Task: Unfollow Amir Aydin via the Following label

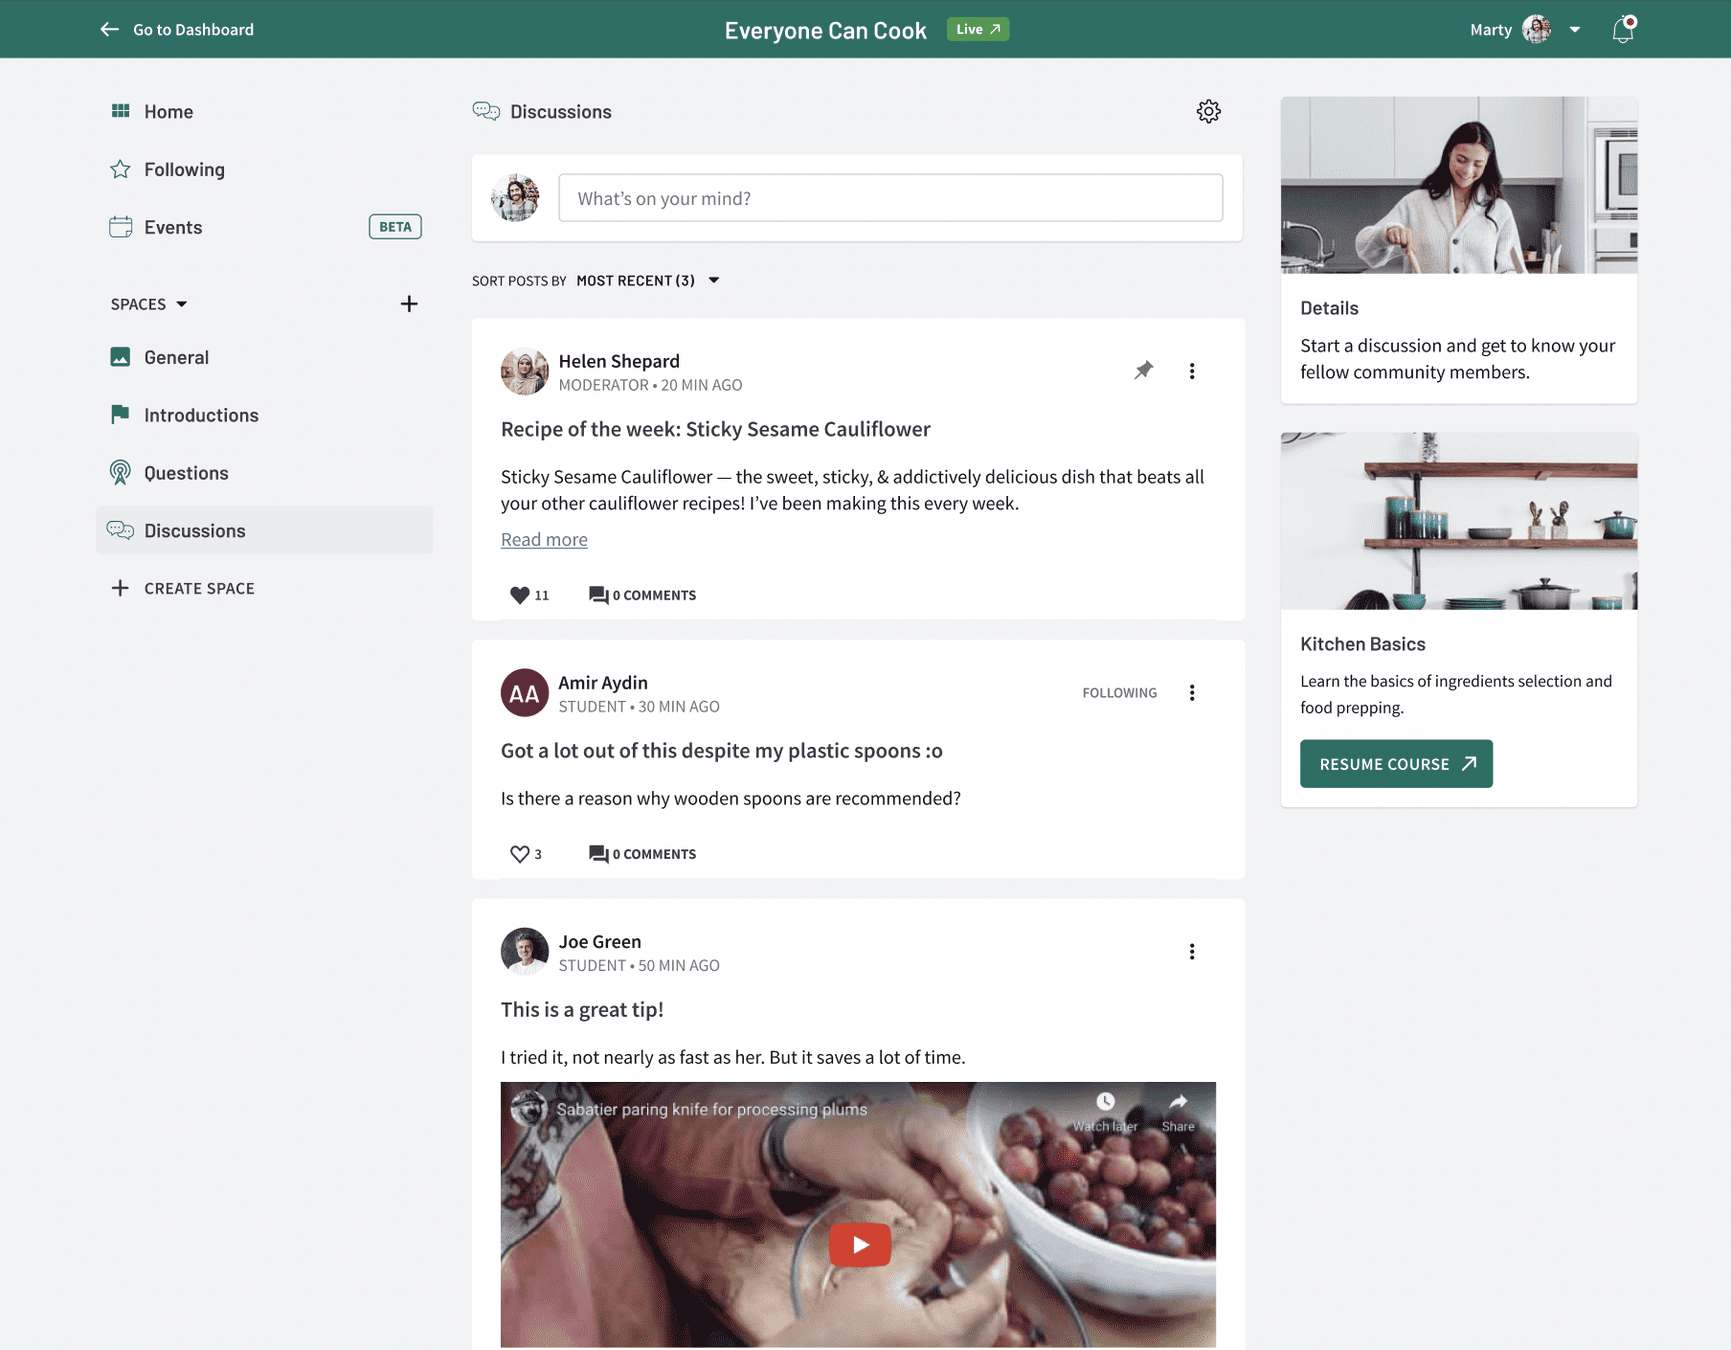Action: click(1119, 692)
